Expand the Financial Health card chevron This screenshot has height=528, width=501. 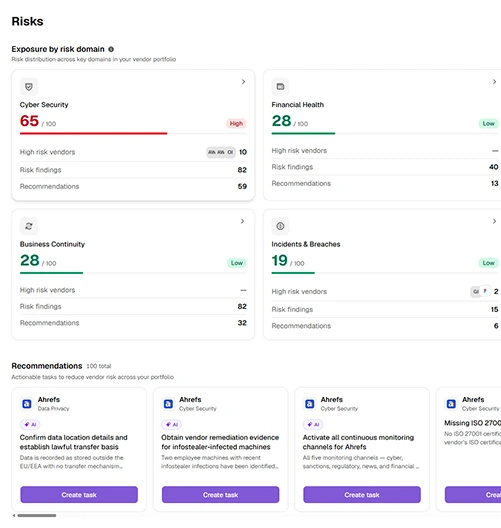coord(494,82)
